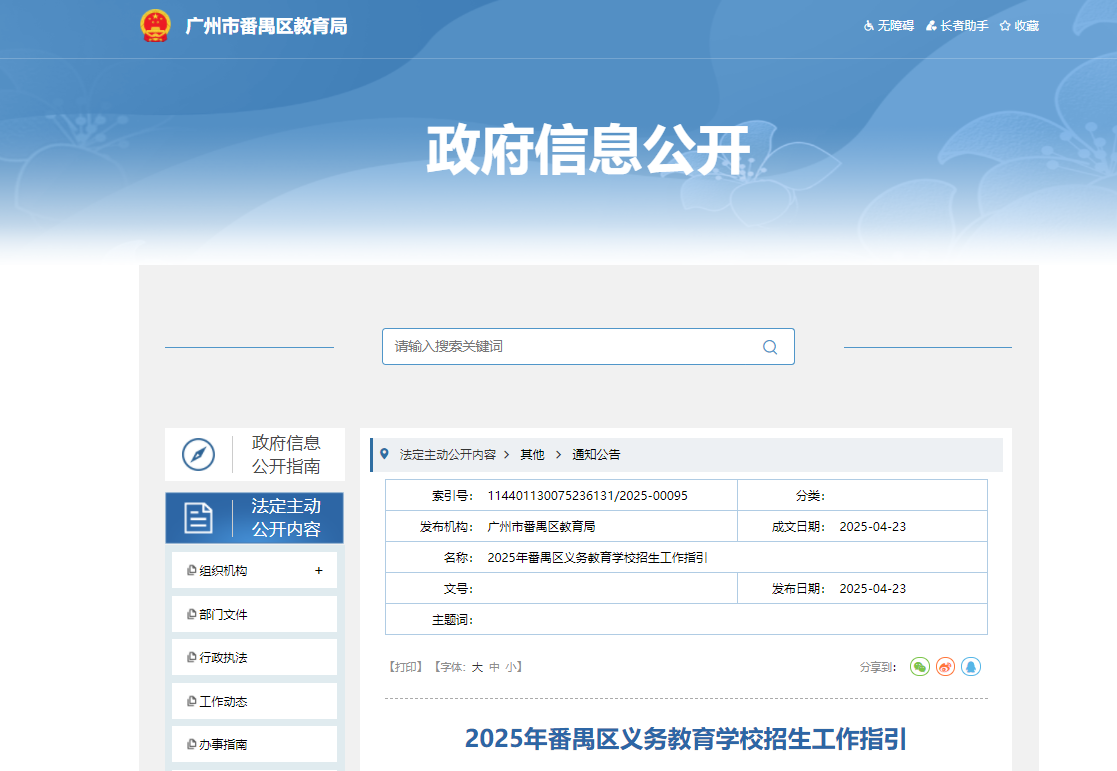Open 部门文件 in the sidebar

(x=223, y=615)
